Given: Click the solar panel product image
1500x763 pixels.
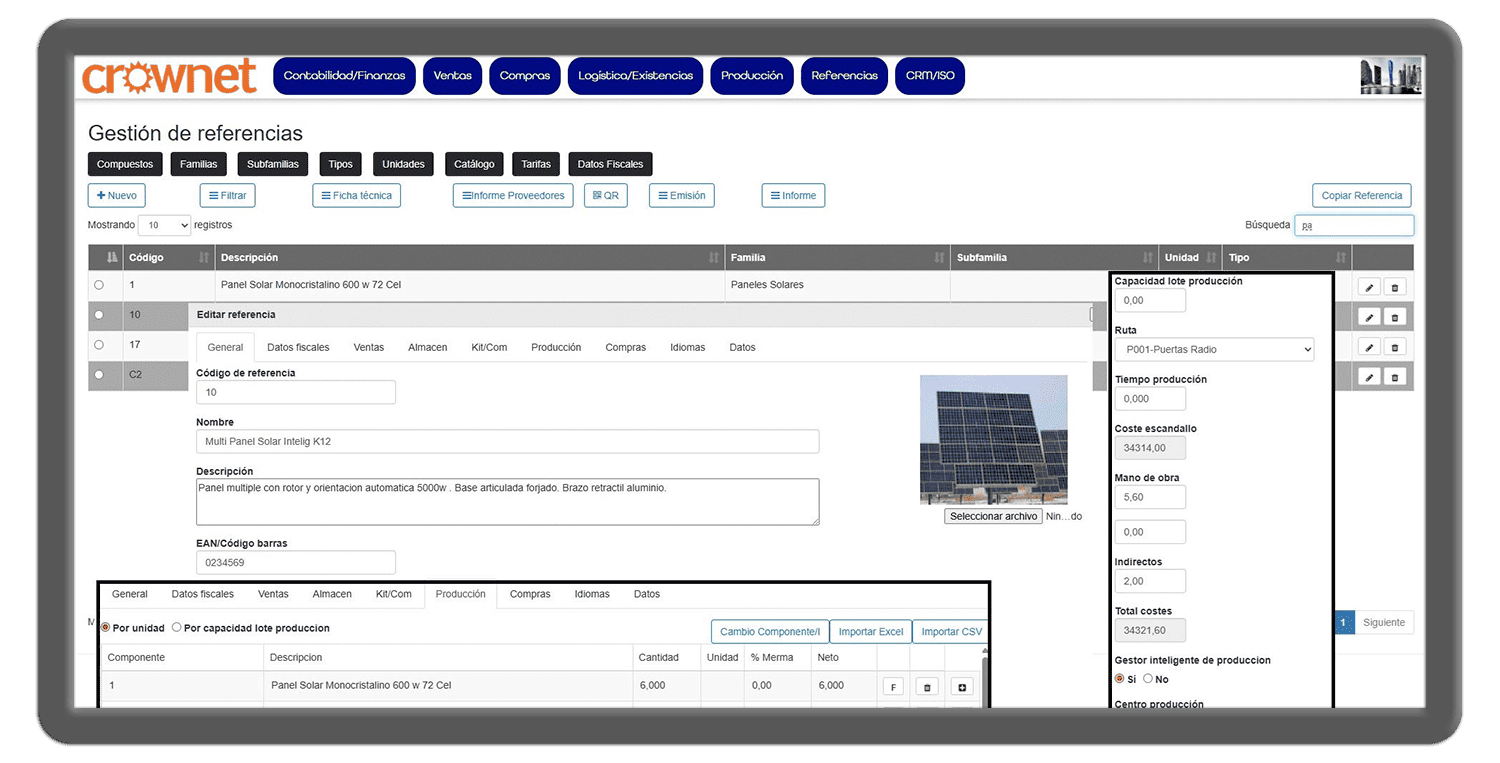Looking at the screenshot, I should (x=993, y=440).
